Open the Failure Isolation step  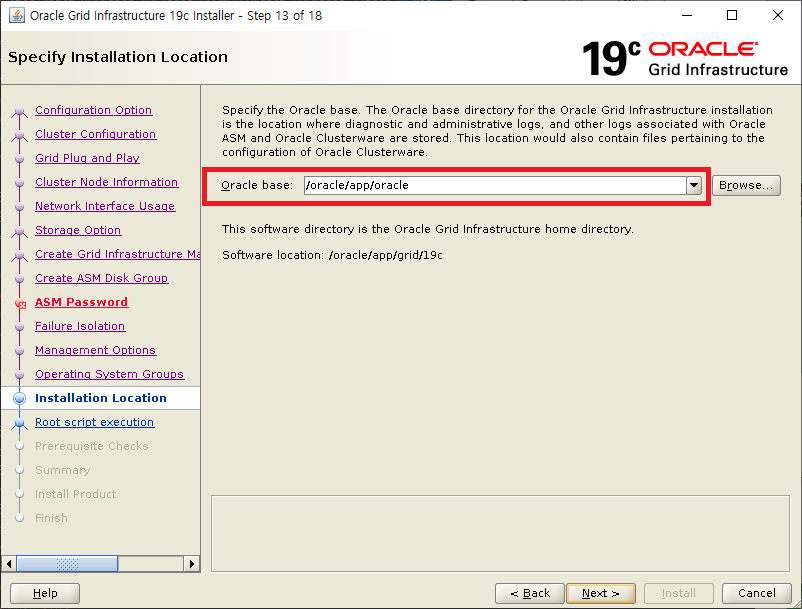click(80, 326)
